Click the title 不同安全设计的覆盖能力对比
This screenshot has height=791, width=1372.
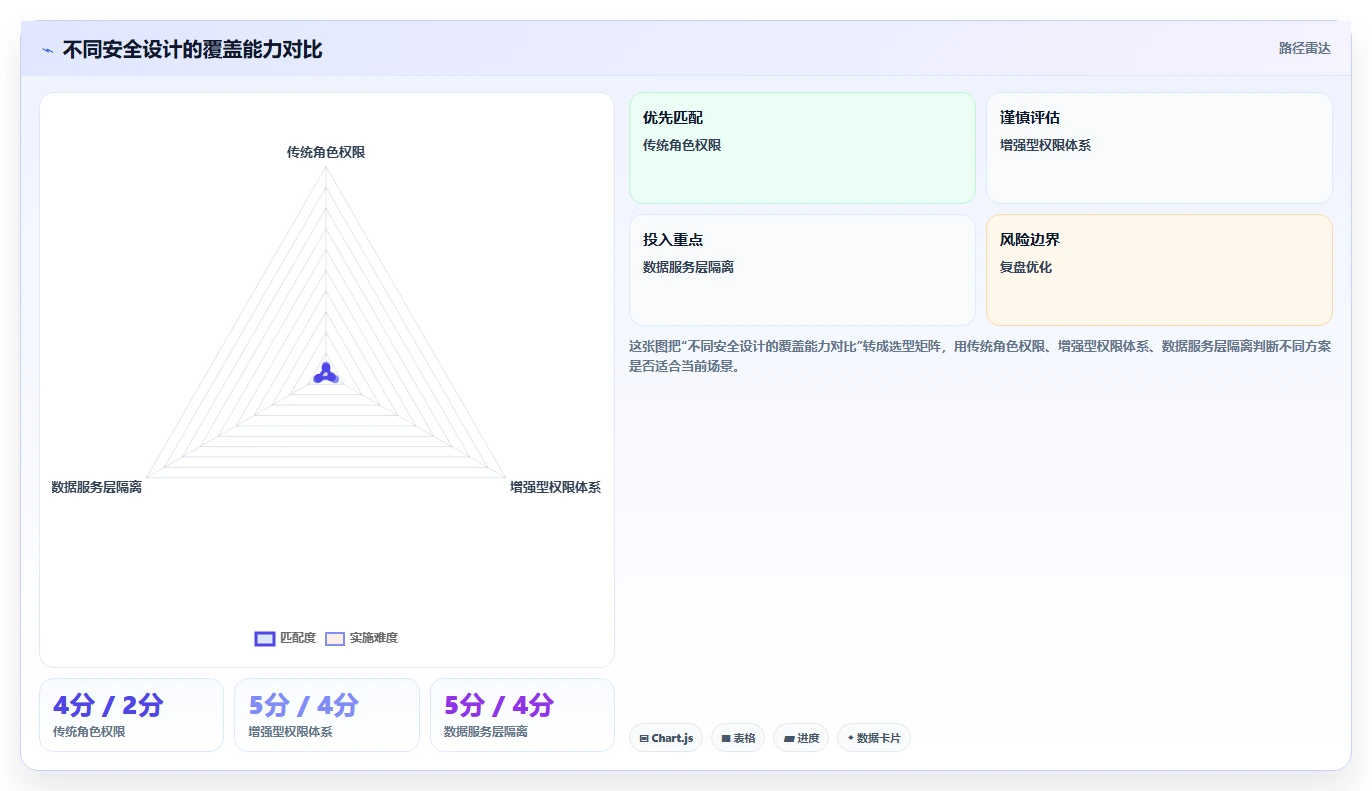click(192, 49)
